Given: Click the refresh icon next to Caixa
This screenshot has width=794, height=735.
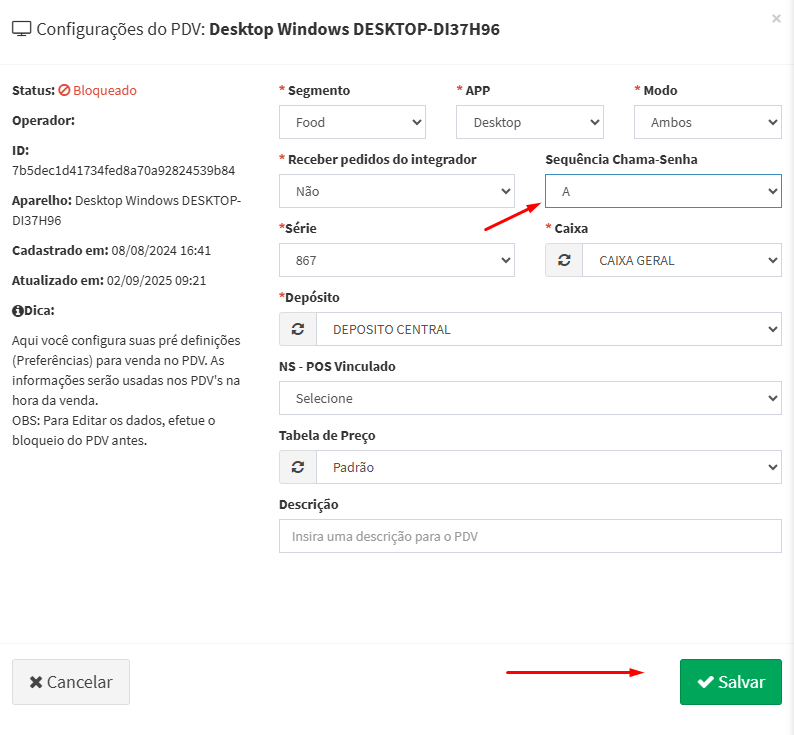Looking at the screenshot, I should 564,260.
